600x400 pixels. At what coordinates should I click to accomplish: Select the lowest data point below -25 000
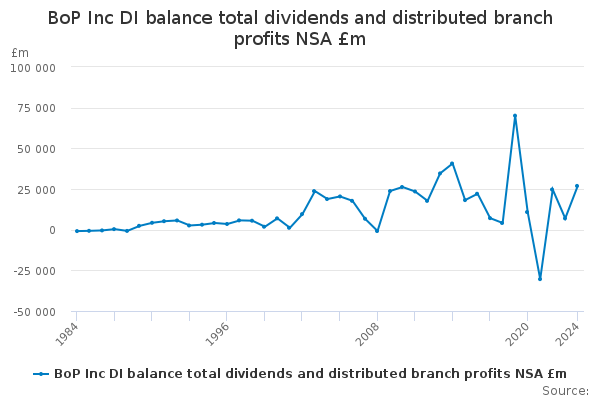click(540, 278)
